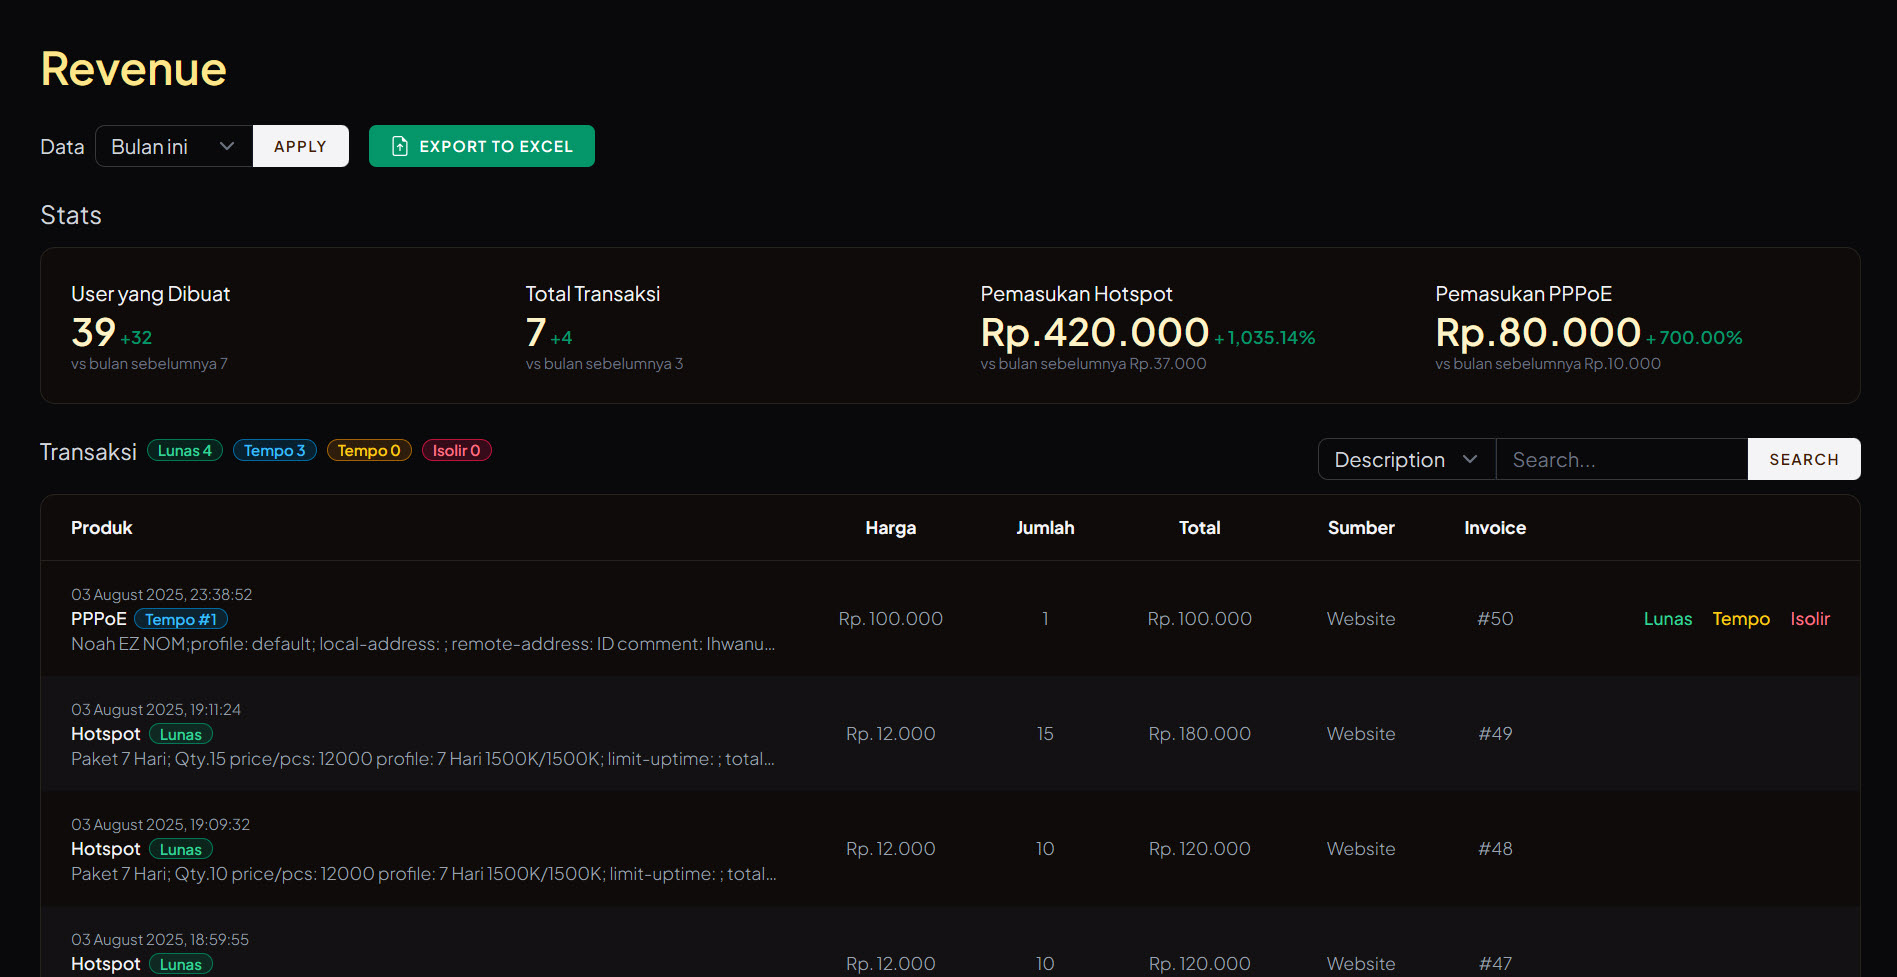Click the Lunas tag on invoice #48 row
1897x977 pixels.
[x=181, y=850]
